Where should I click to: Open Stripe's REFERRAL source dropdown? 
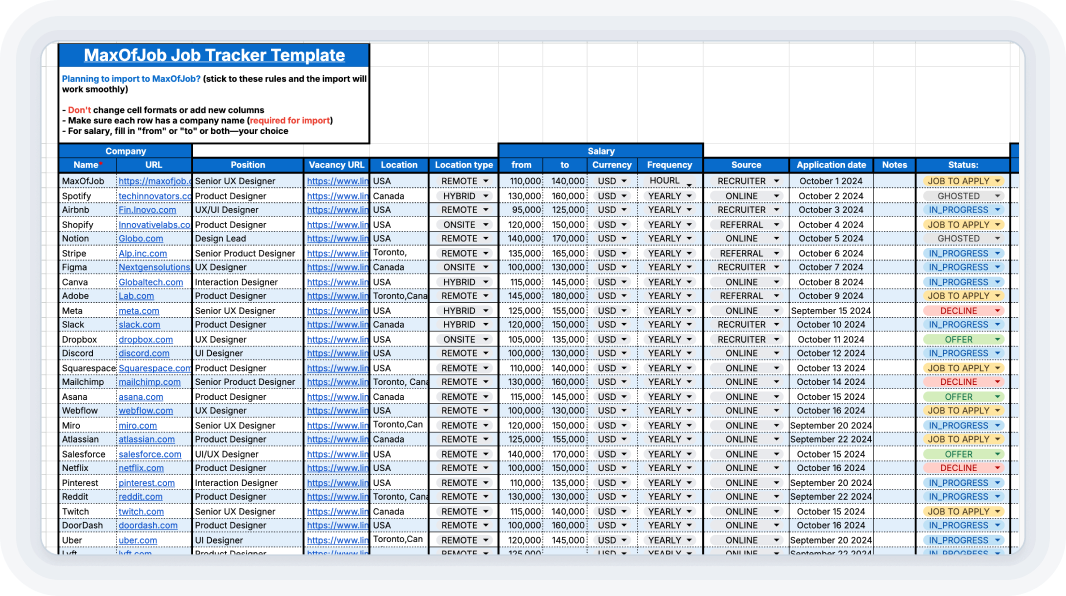pos(746,253)
